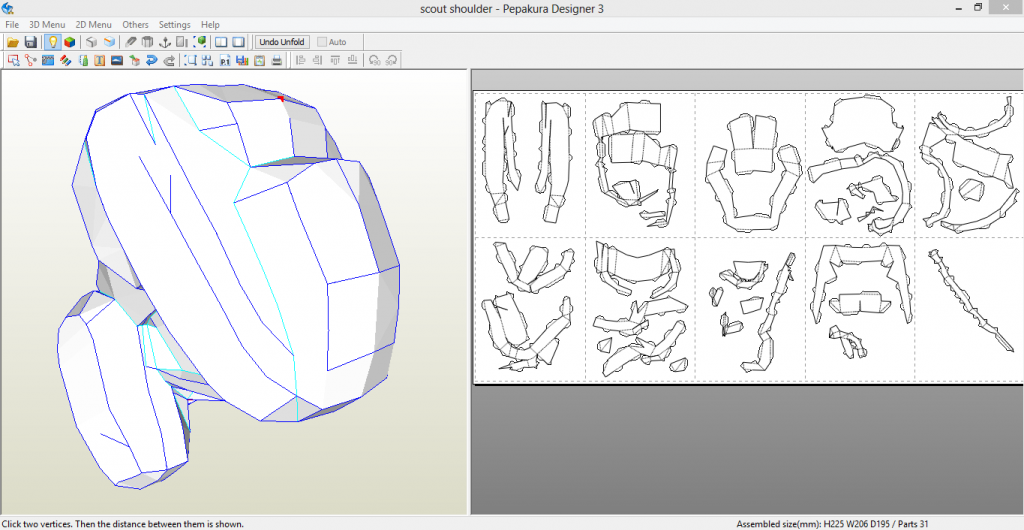The image size is (1024, 530).
Task: Click the Open file folder icon
Action: pos(13,42)
